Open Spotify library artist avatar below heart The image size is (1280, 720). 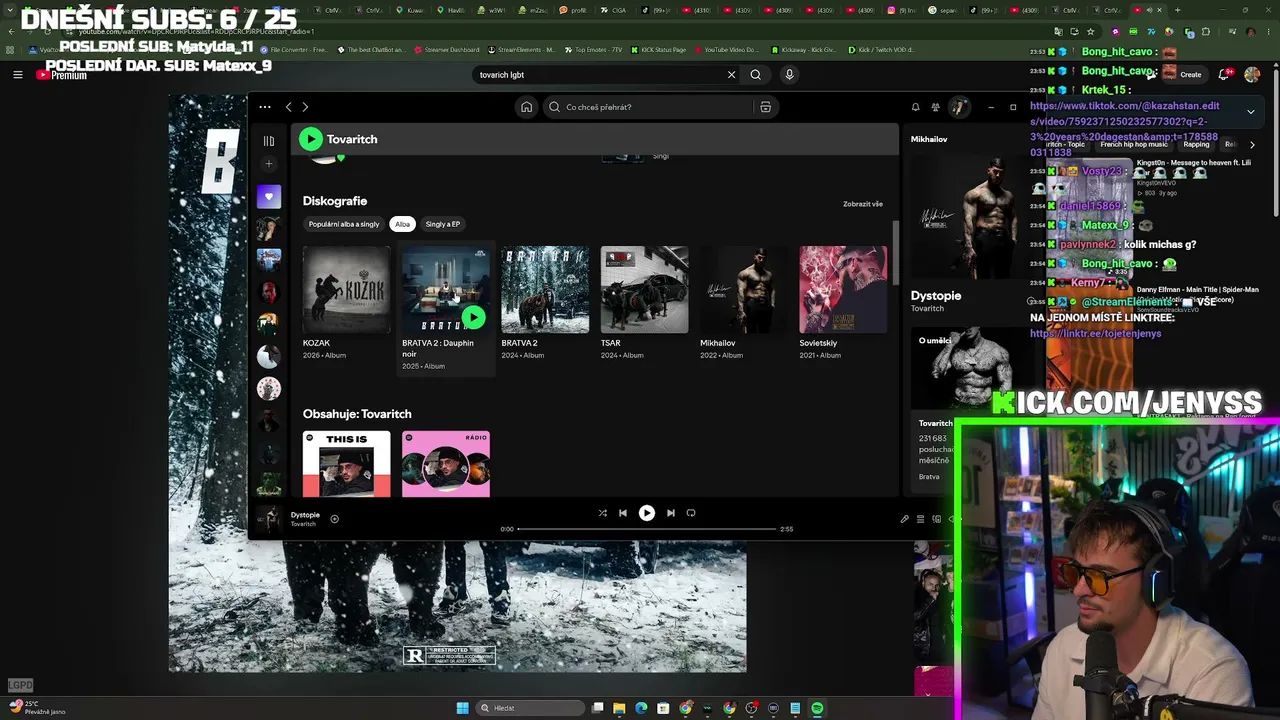click(x=268, y=228)
